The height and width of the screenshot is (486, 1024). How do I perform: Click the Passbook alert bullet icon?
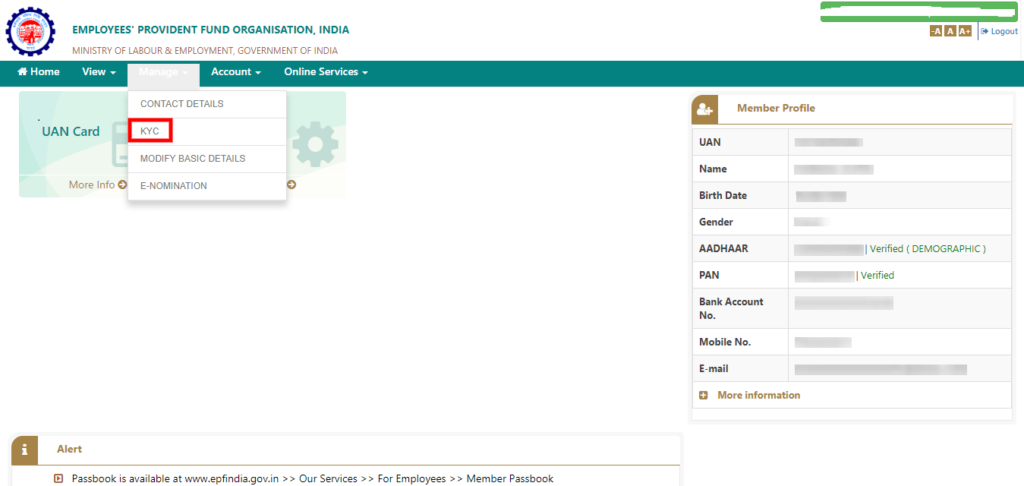coord(59,479)
